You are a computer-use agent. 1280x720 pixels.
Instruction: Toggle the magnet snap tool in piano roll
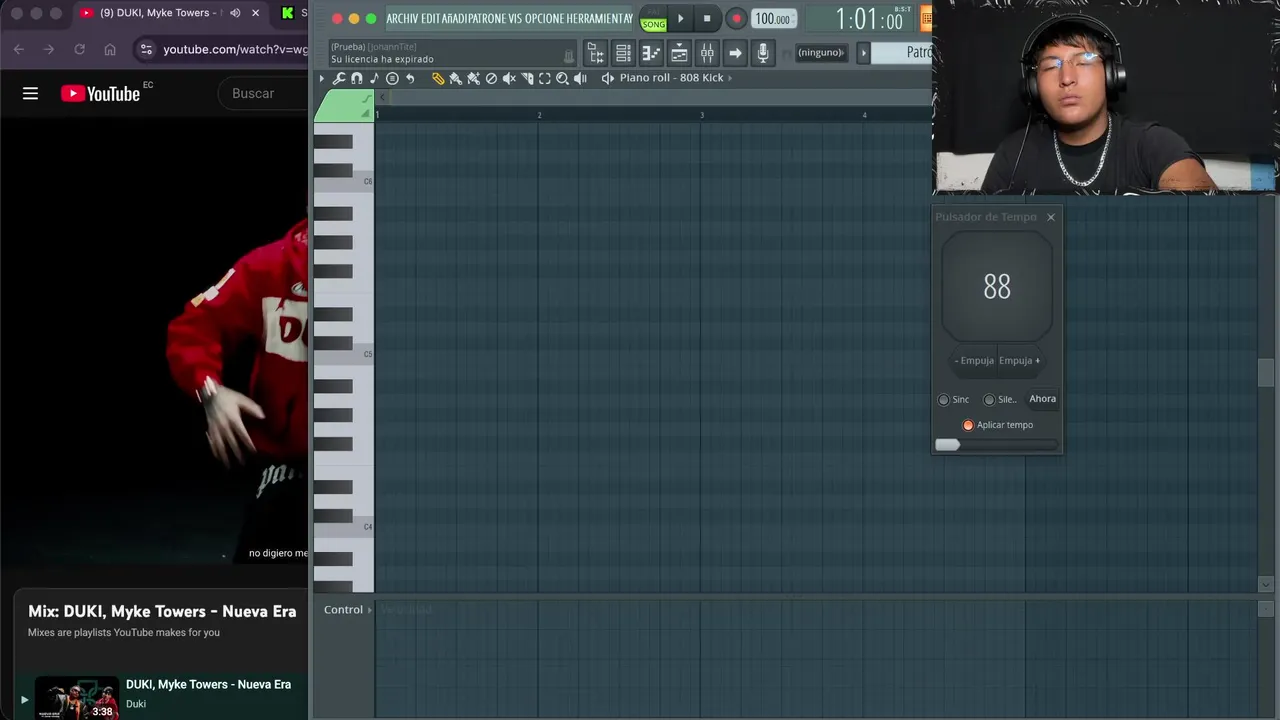pos(357,78)
